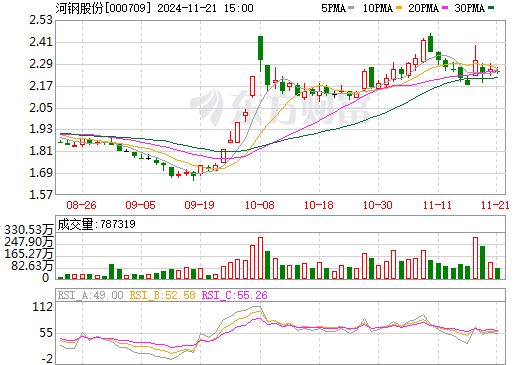Click the tallest red volume bar near 10-08
The height and width of the screenshot is (365, 520).
pos(260,258)
